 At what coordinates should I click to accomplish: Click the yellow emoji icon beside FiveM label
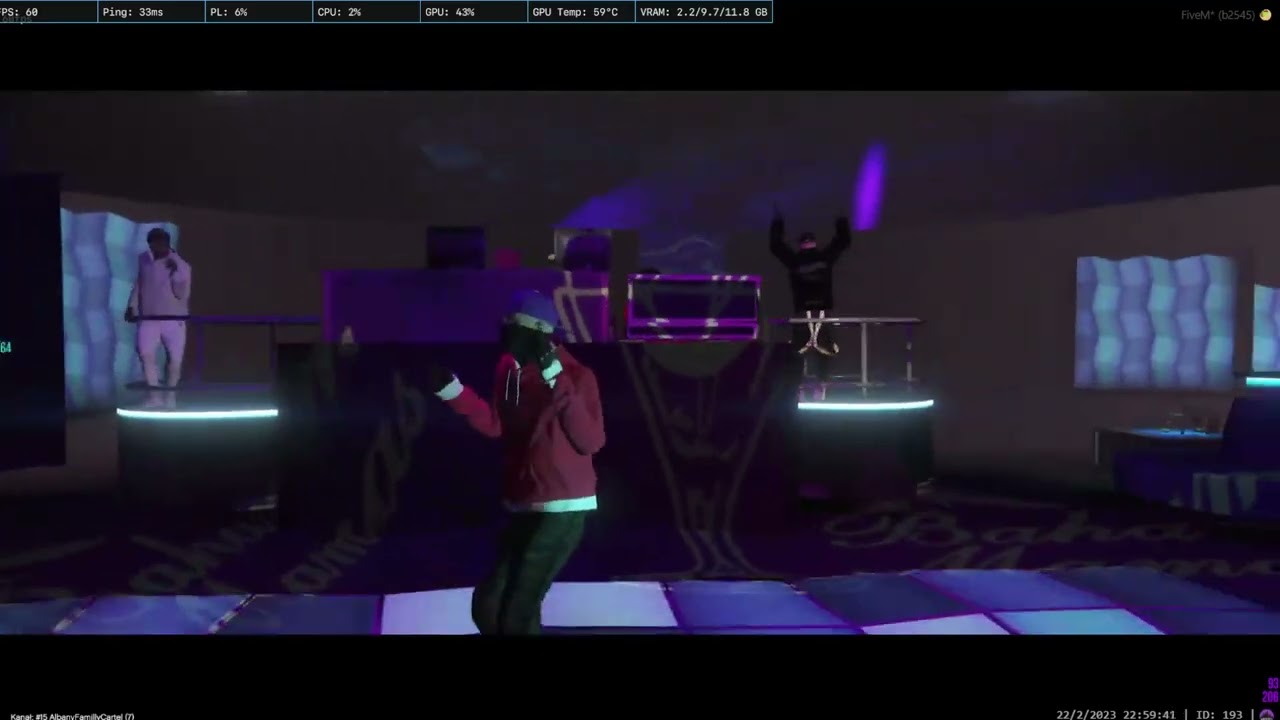1265,15
